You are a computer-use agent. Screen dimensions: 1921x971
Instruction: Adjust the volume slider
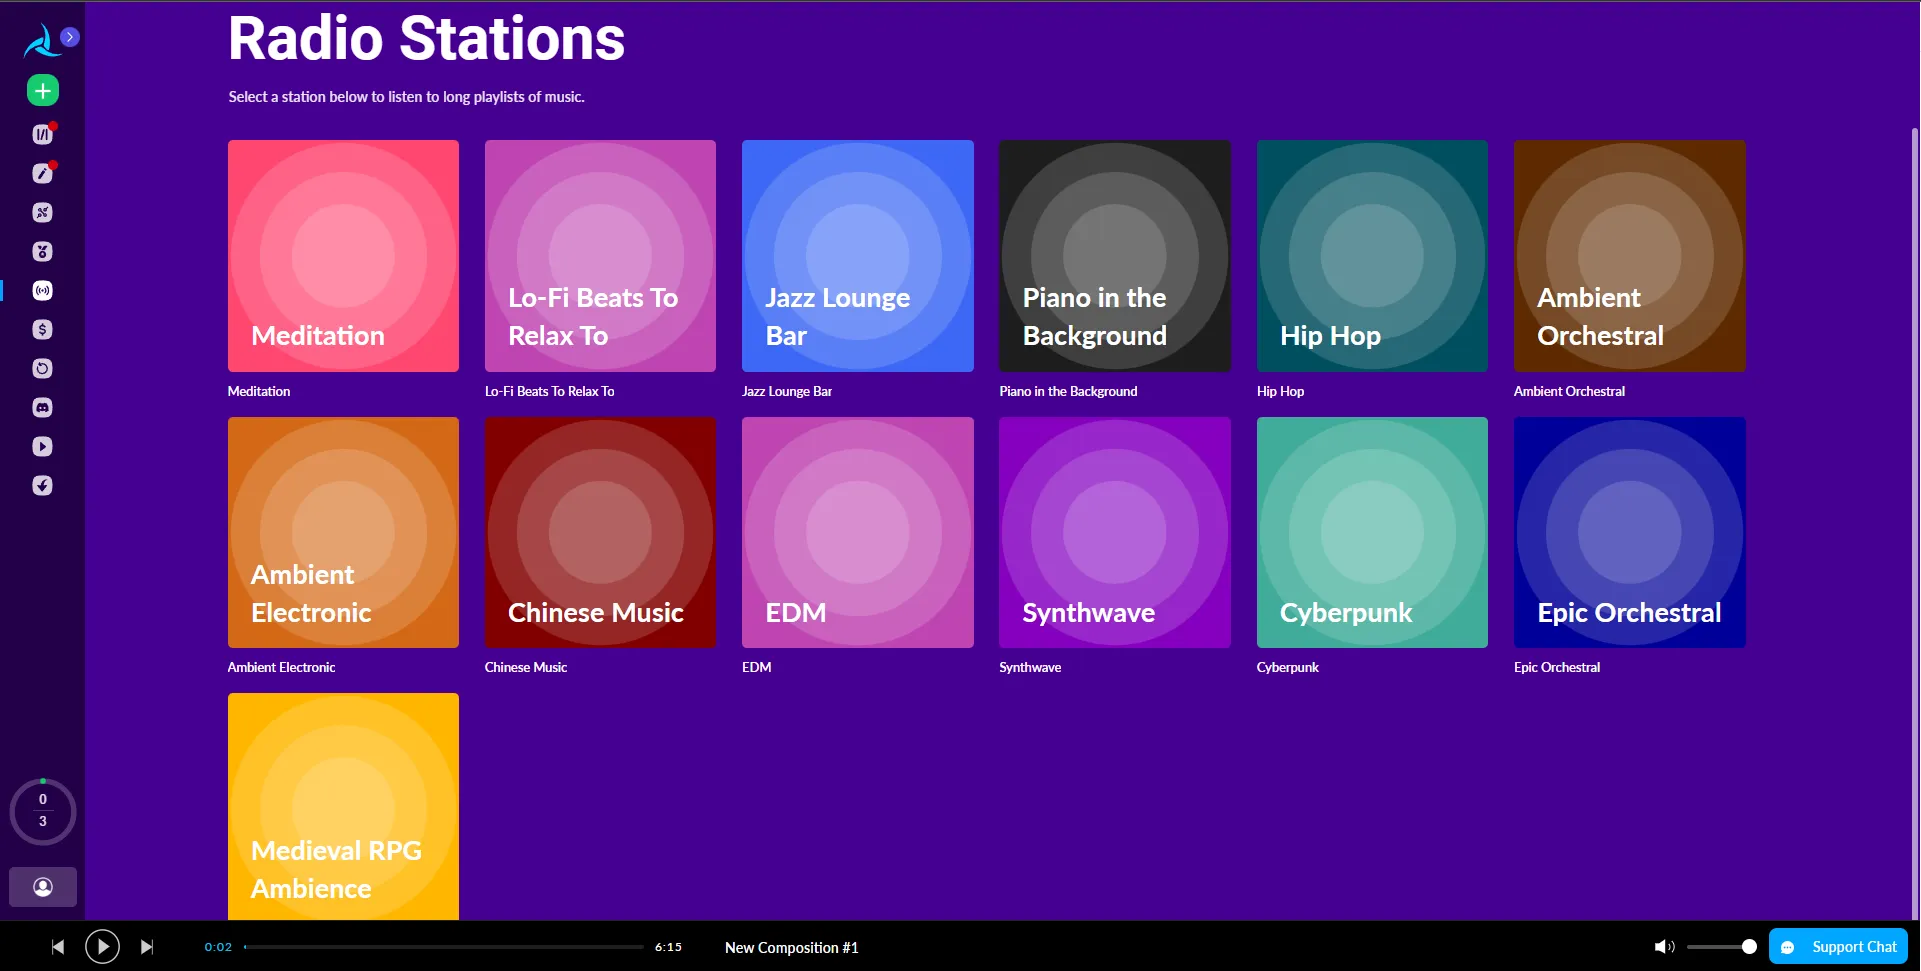point(1721,947)
